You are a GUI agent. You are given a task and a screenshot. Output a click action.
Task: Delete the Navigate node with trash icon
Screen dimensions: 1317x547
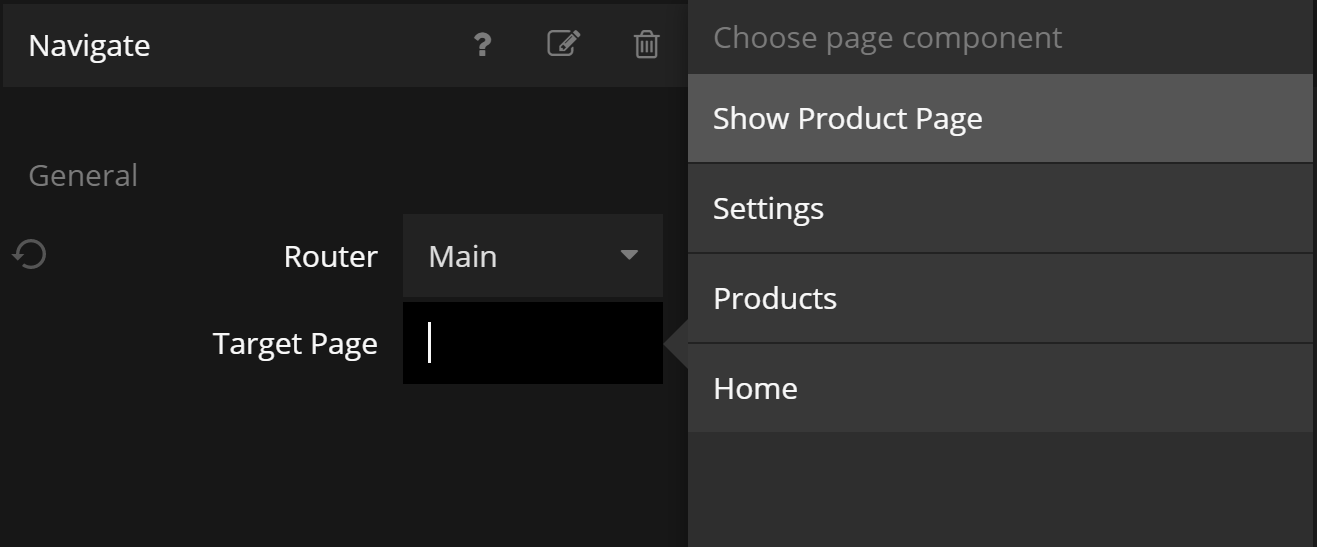pos(647,45)
